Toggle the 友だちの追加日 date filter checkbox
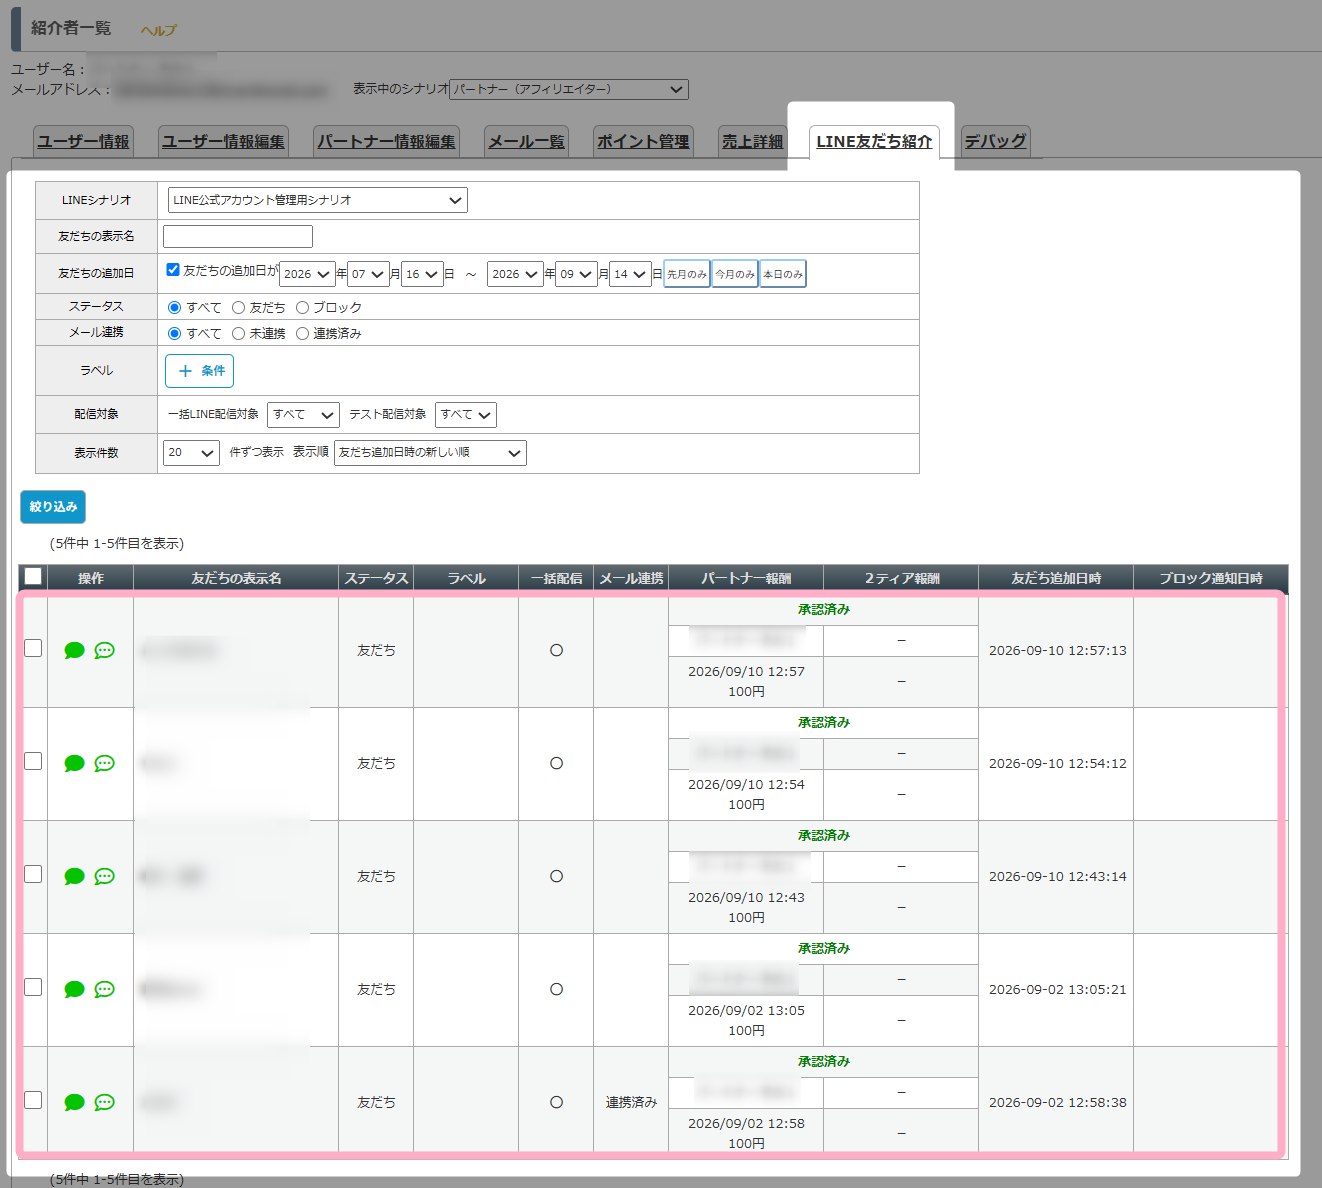The width and height of the screenshot is (1322, 1188). pyautogui.click(x=173, y=270)
